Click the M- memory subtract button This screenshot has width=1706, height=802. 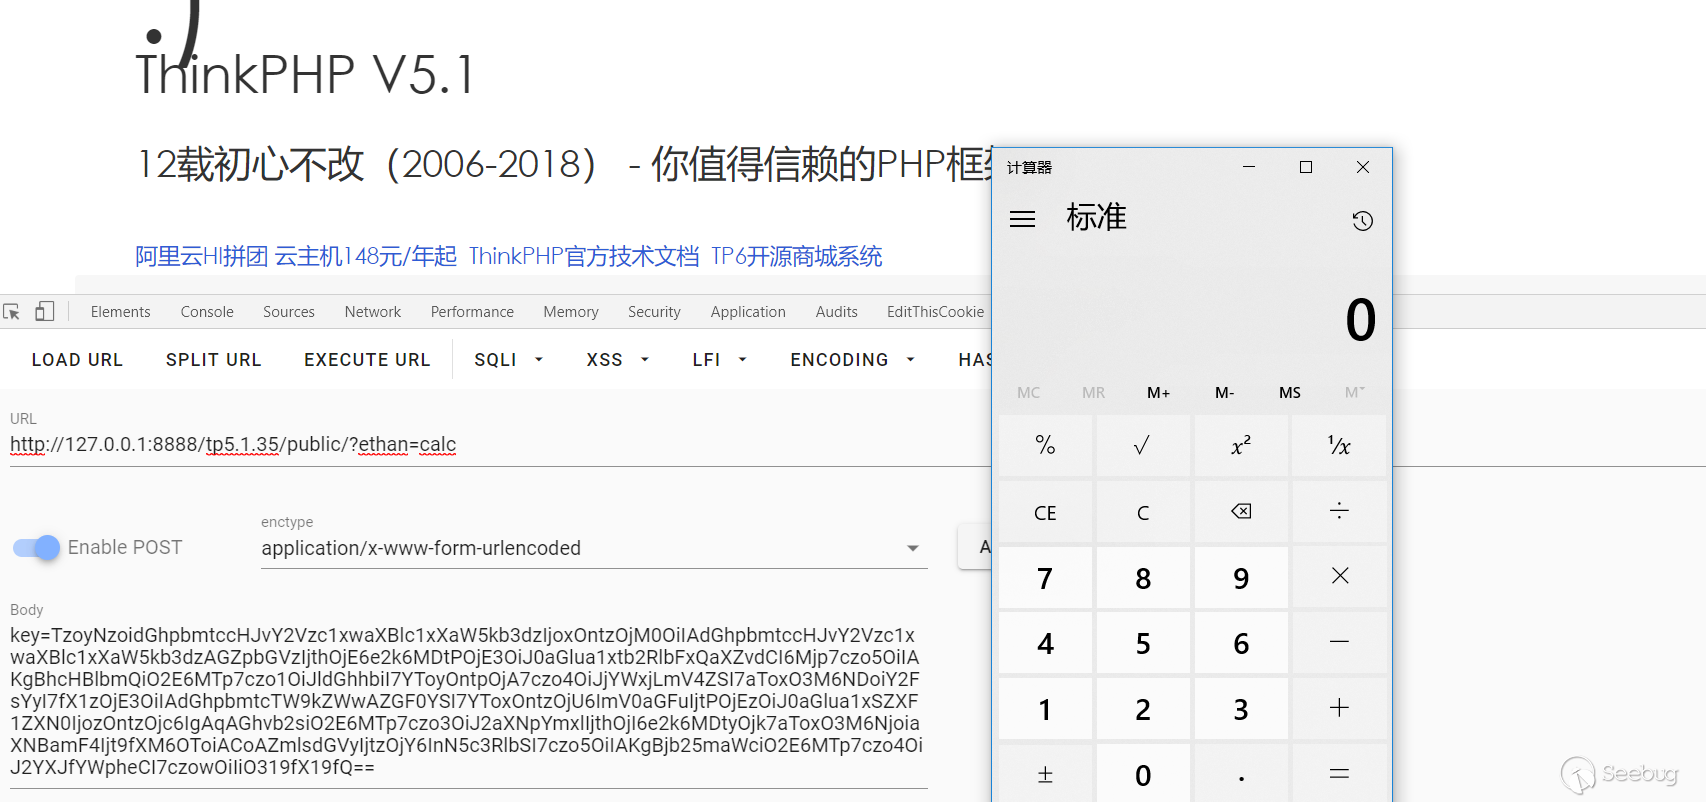coord(1224,393)
